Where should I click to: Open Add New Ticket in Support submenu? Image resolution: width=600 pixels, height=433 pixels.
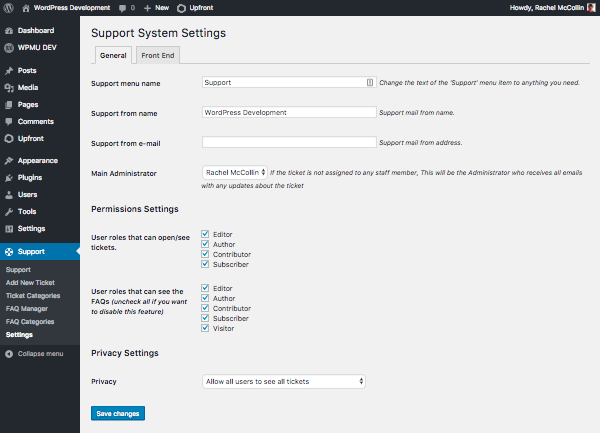(x=30, y=283)
